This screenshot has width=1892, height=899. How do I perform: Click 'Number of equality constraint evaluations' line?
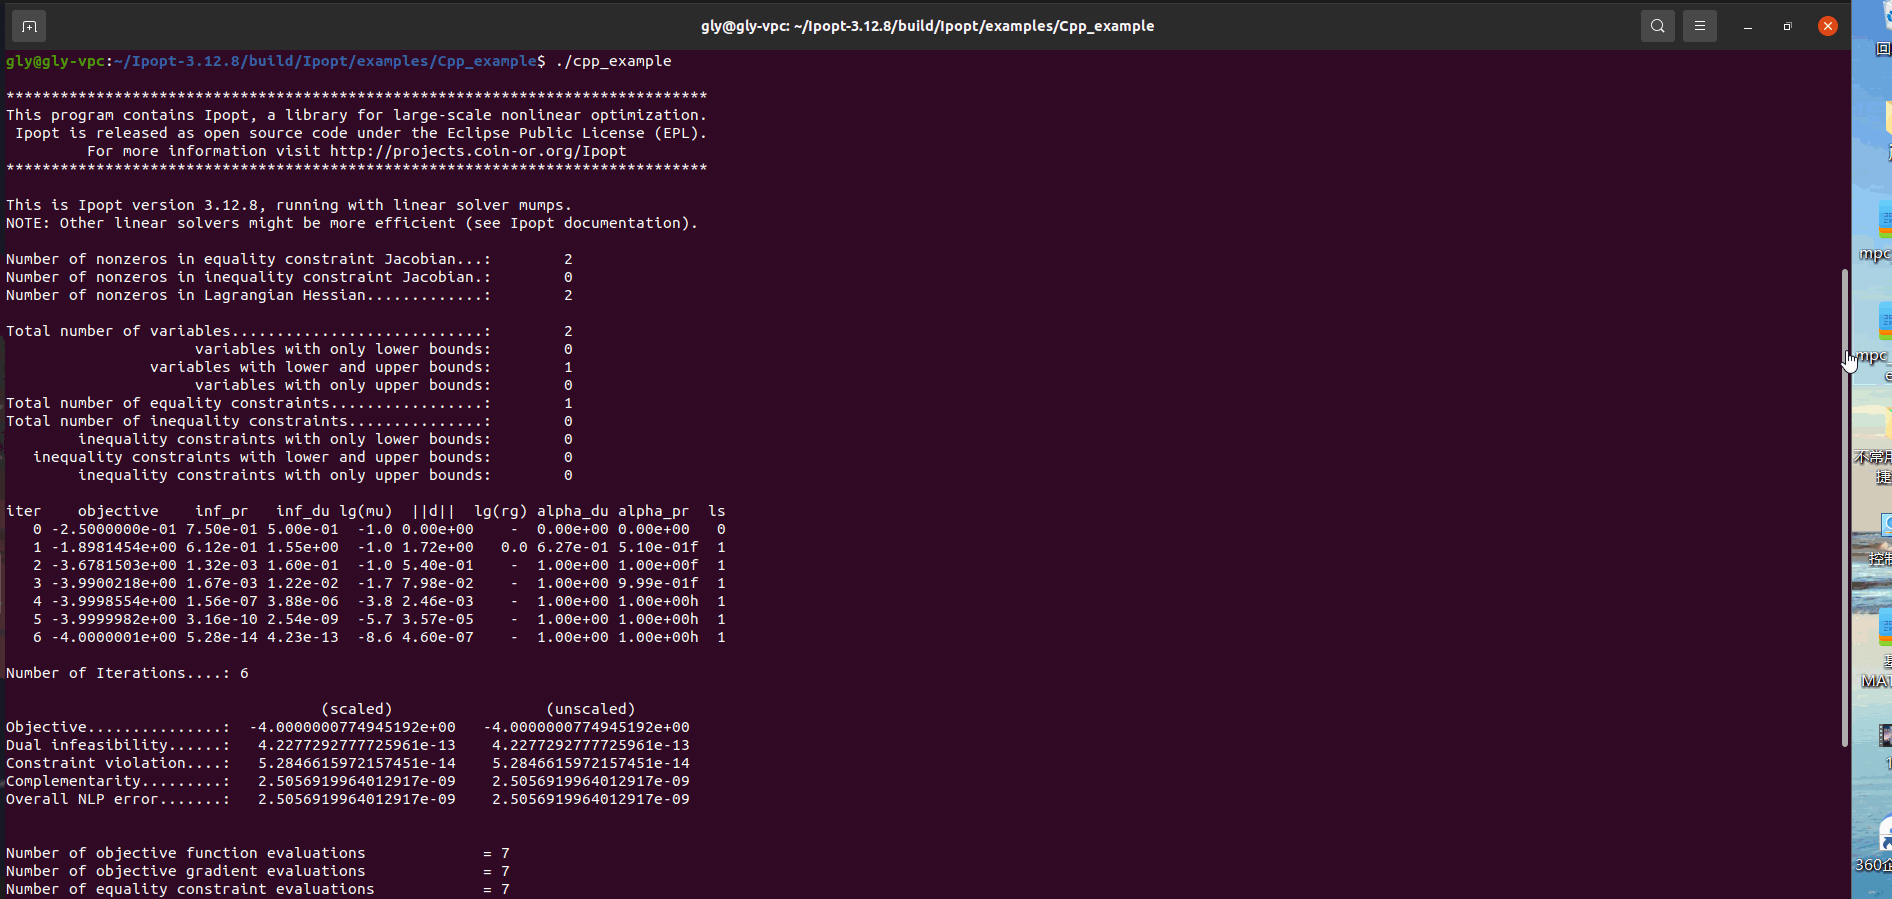[258, 889]
